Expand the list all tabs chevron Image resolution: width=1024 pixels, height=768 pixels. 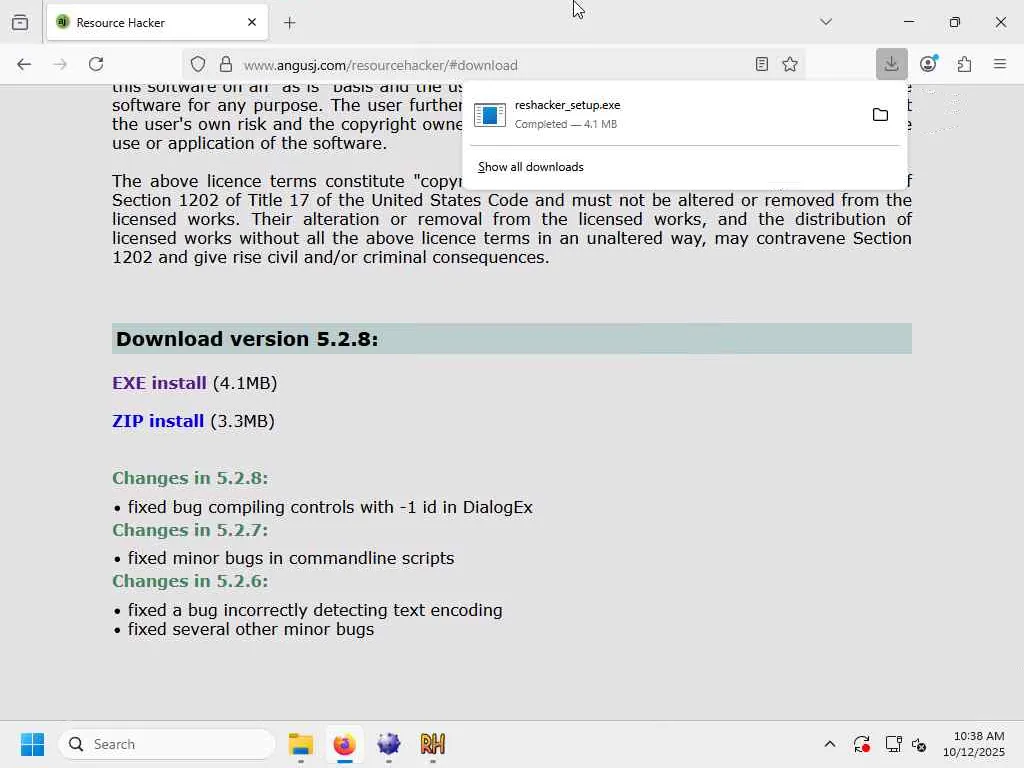(x=826, y=22)
